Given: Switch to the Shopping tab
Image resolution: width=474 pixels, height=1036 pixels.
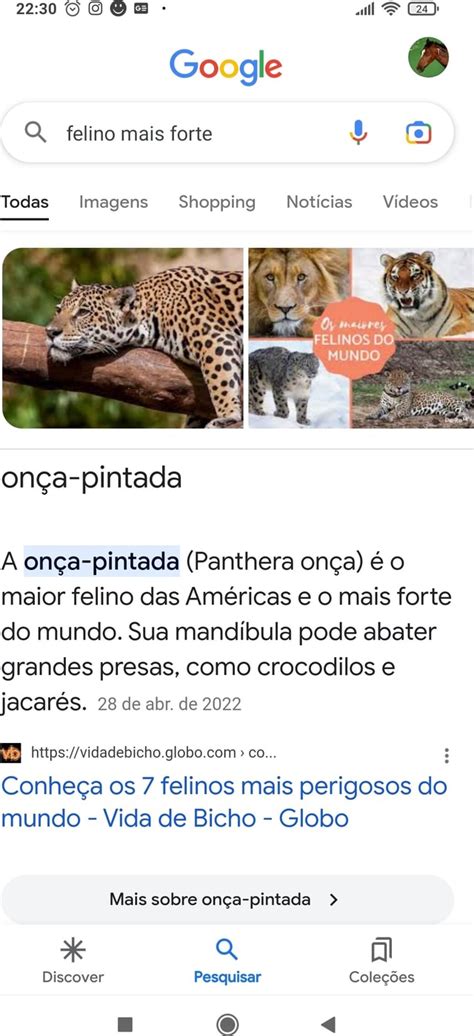Looking at the screenshot, I should [x=217, y=202].
